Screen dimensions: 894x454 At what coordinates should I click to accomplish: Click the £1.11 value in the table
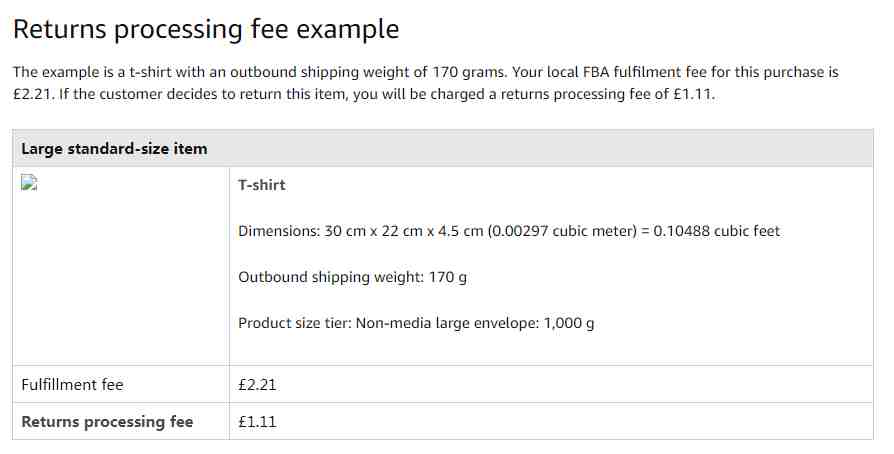click(257, 422)
